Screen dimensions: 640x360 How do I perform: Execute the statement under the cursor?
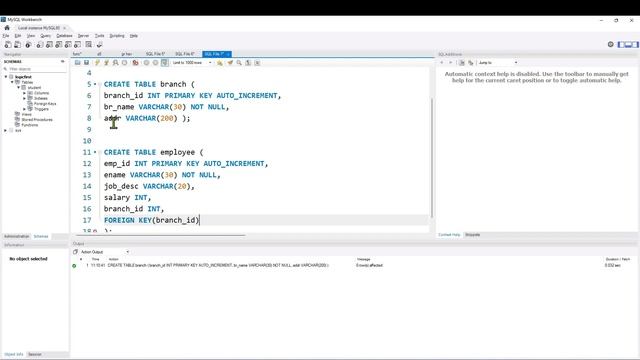(107, 63)
